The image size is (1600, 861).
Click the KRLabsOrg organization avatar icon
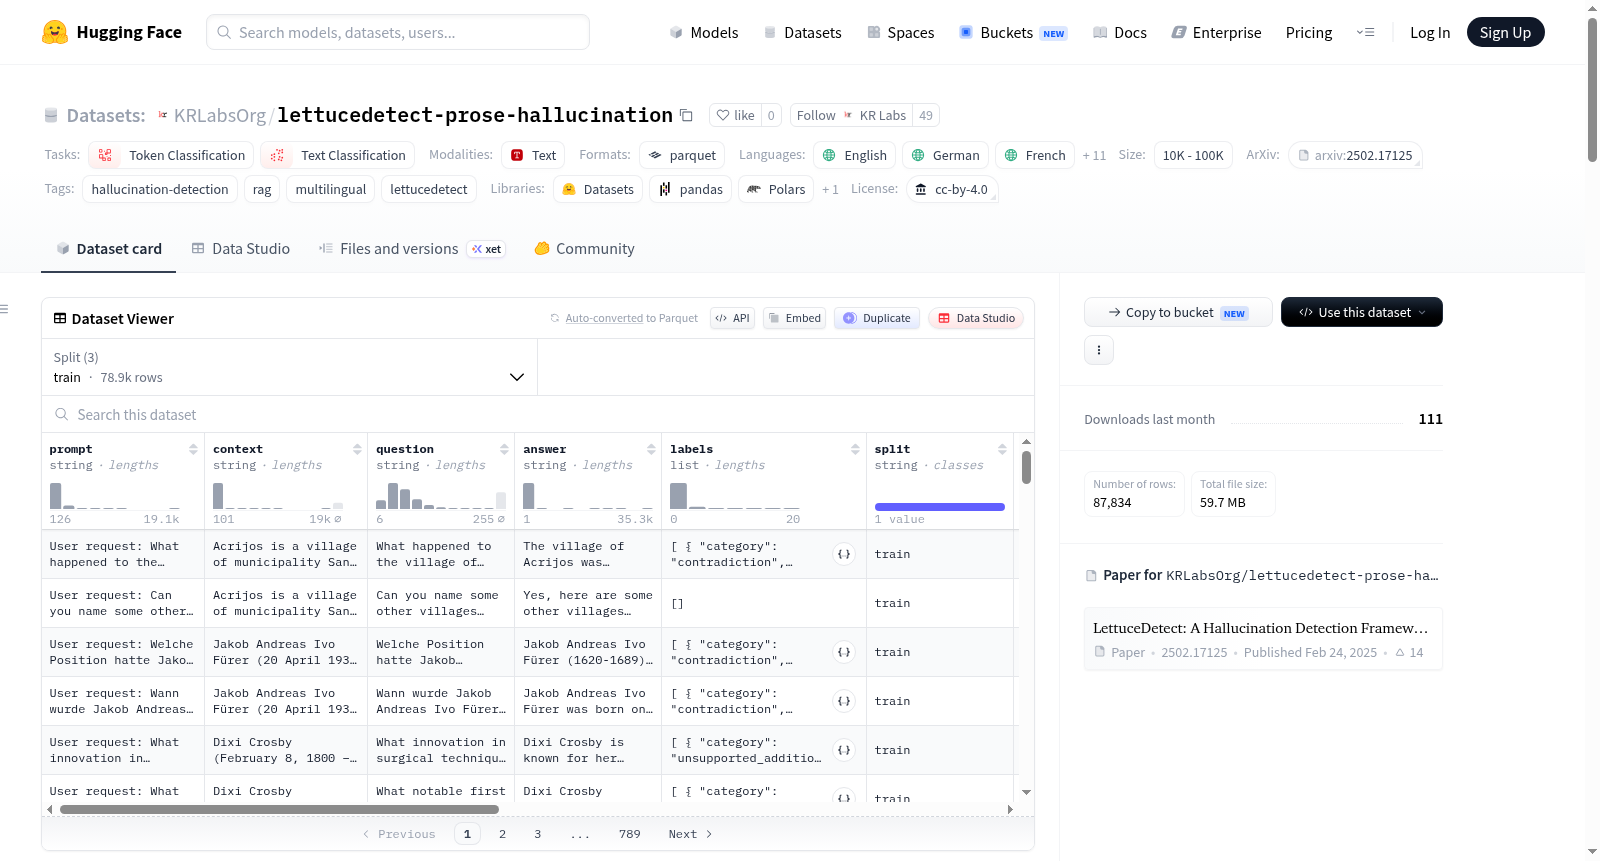click(x=163, y=116)
